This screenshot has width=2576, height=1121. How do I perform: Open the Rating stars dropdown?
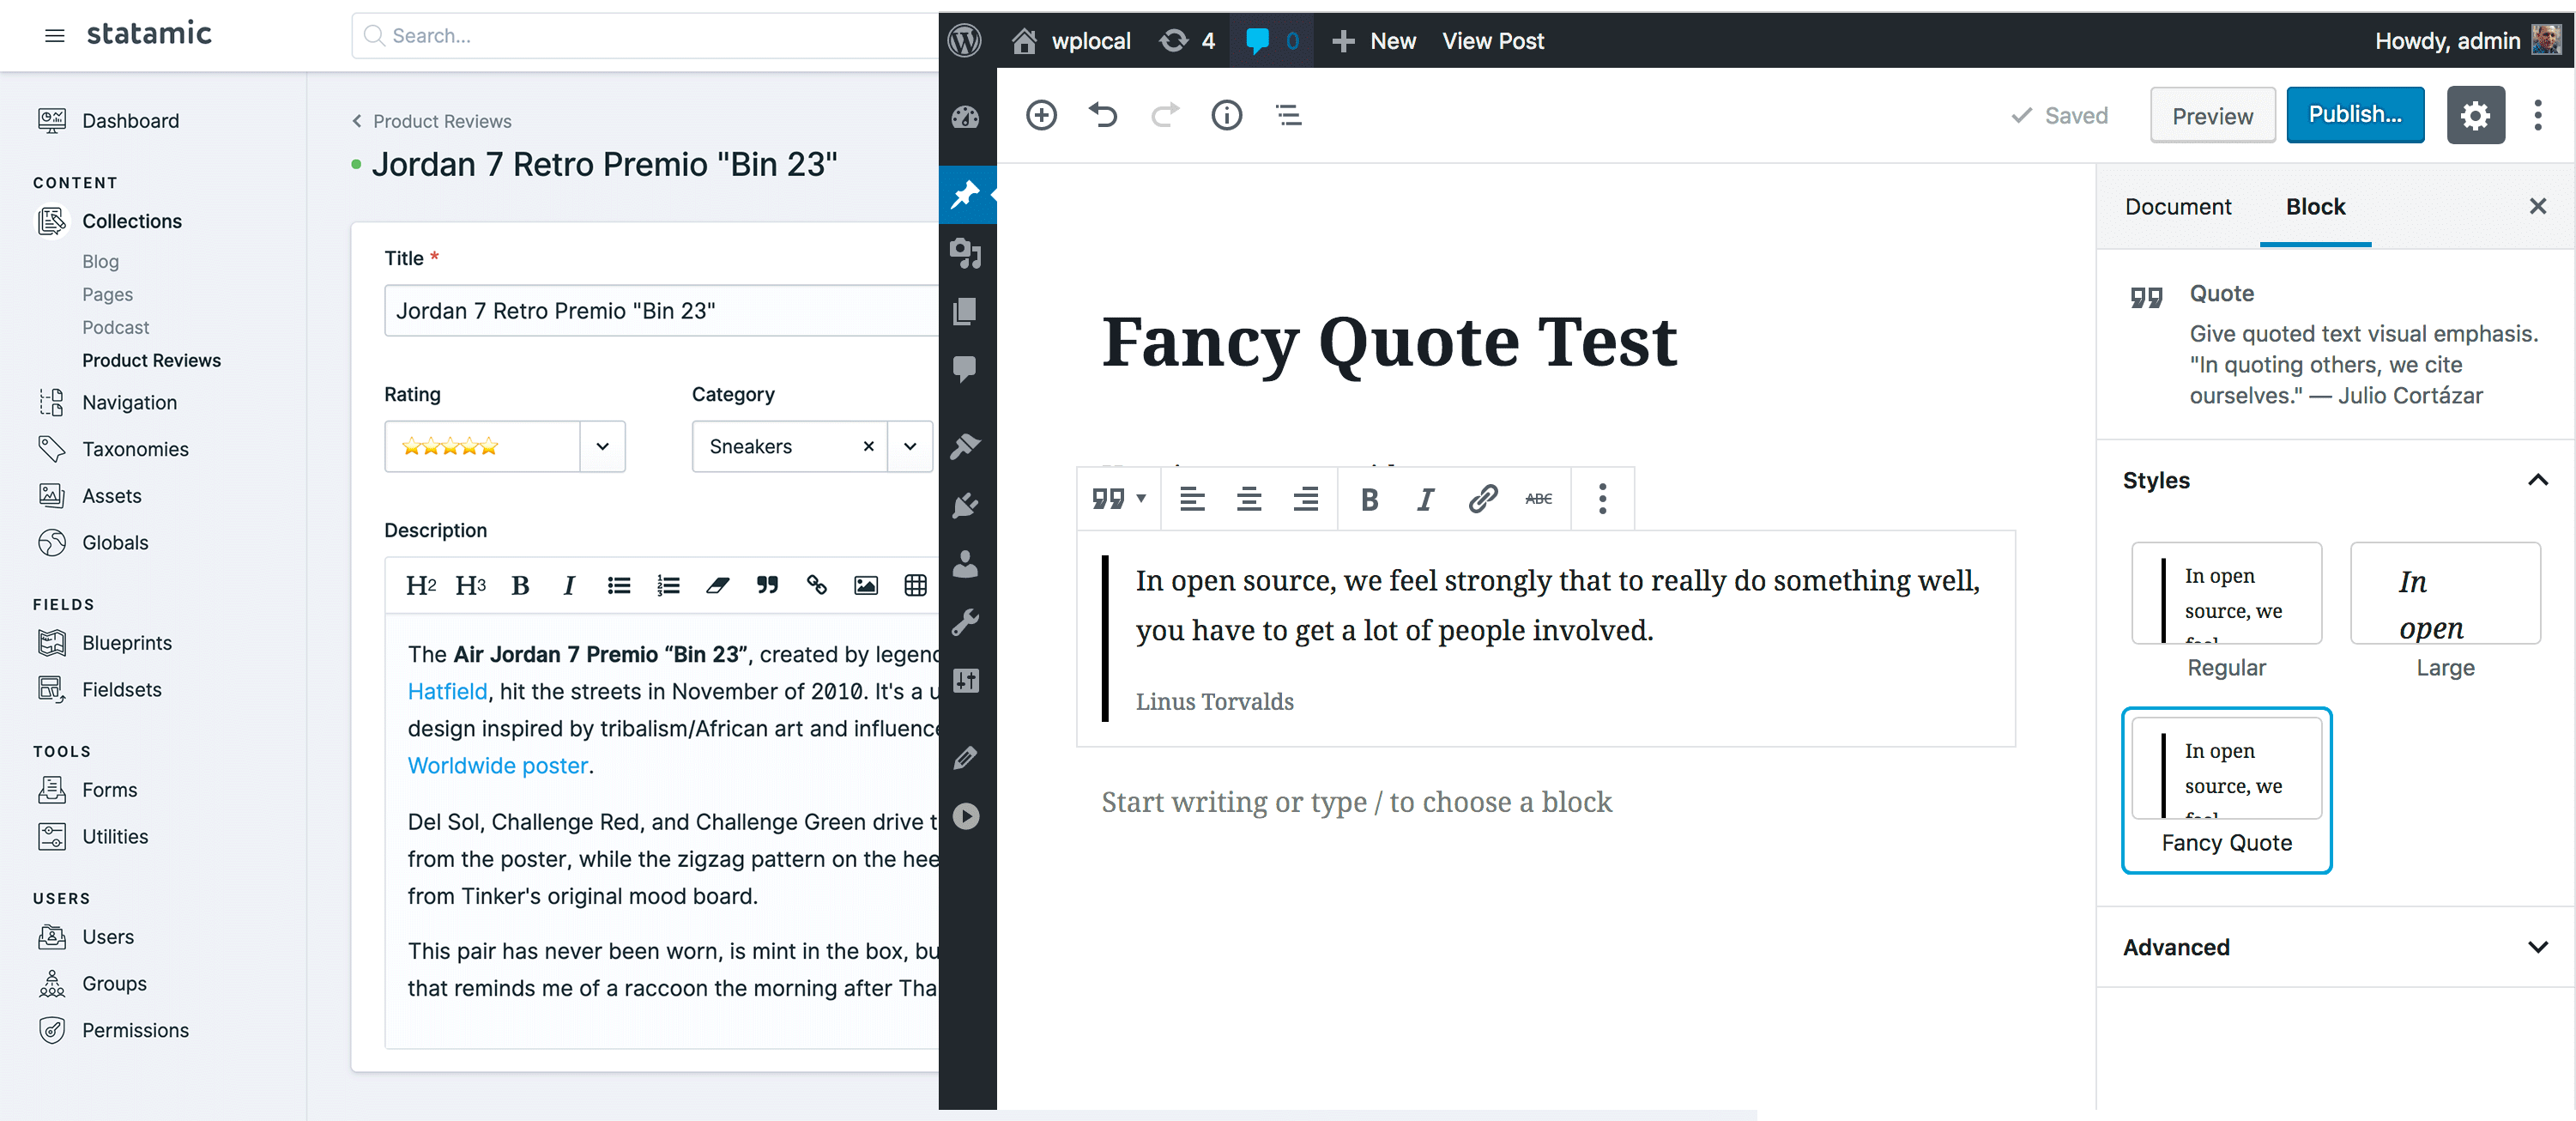pyautogui.click(x=602, y=446)
